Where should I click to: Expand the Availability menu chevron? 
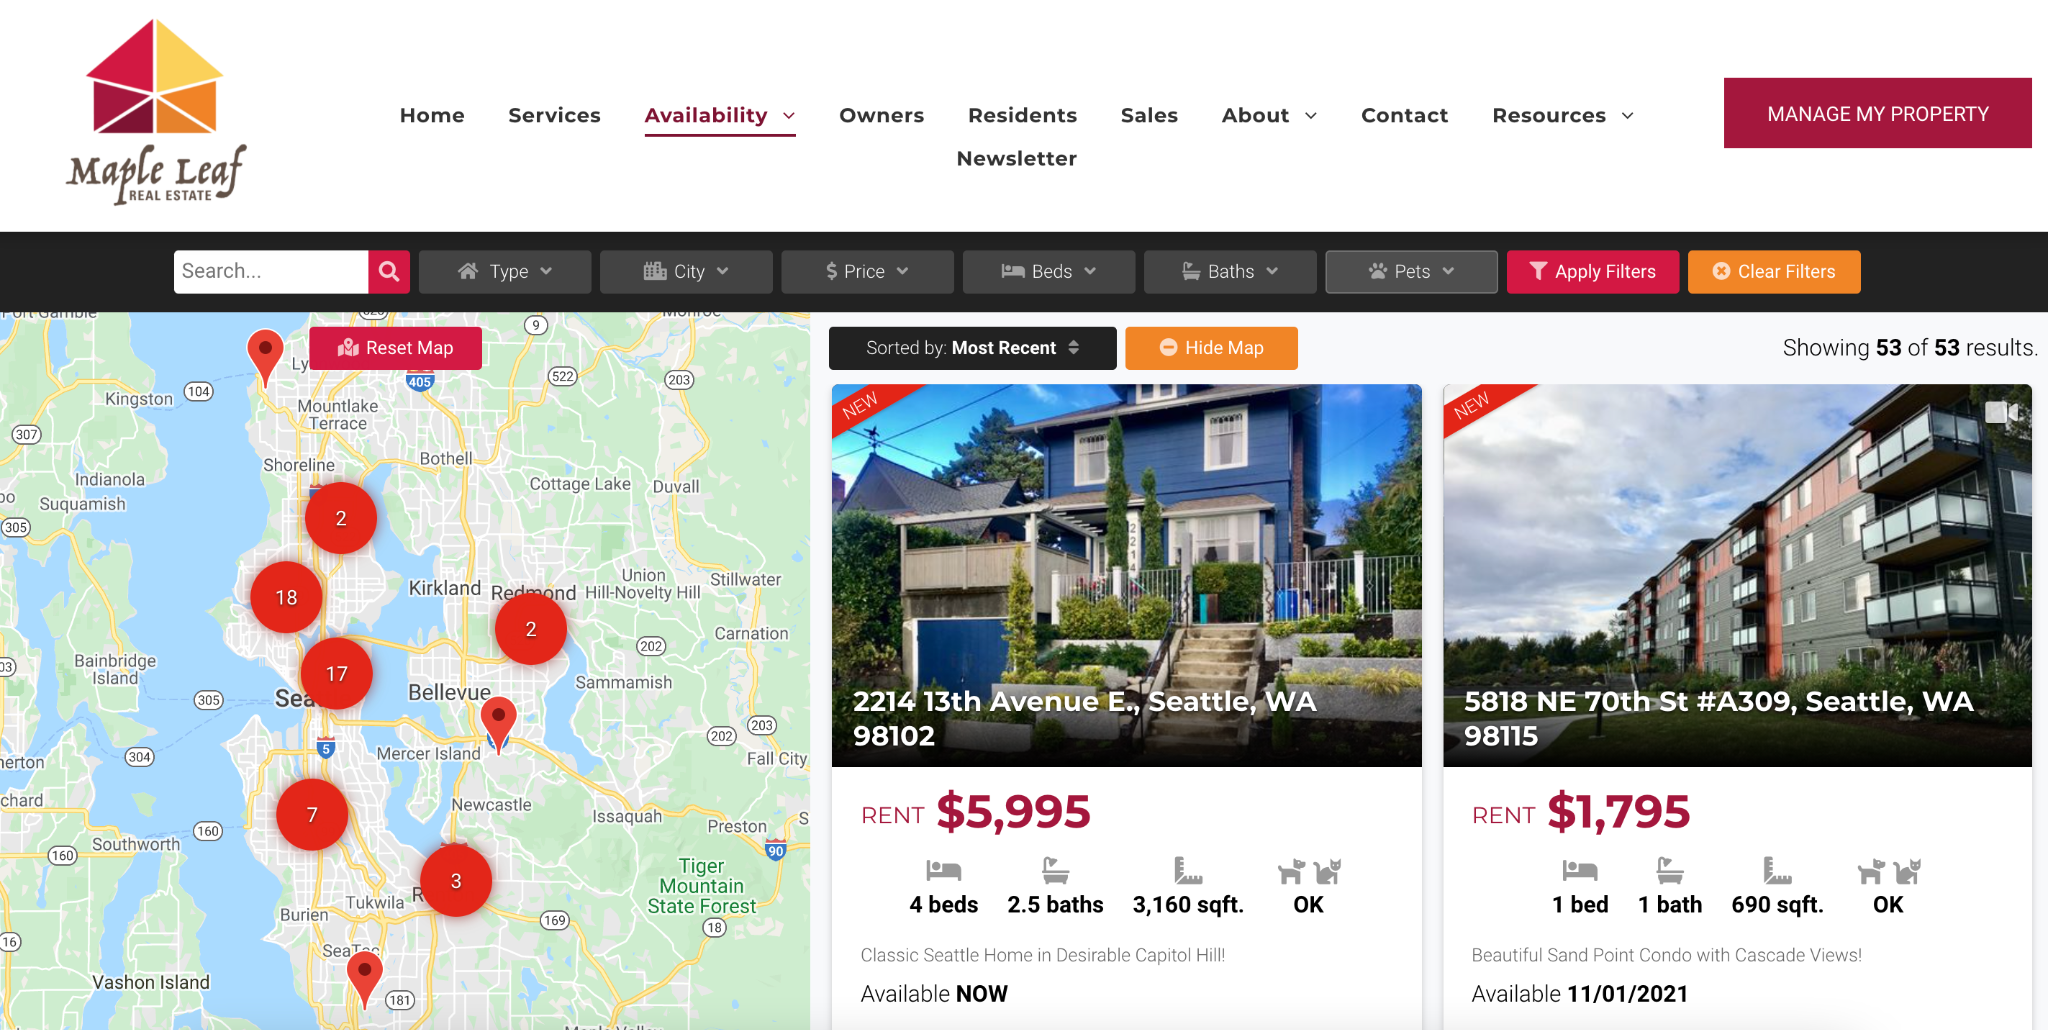point(789,116)
